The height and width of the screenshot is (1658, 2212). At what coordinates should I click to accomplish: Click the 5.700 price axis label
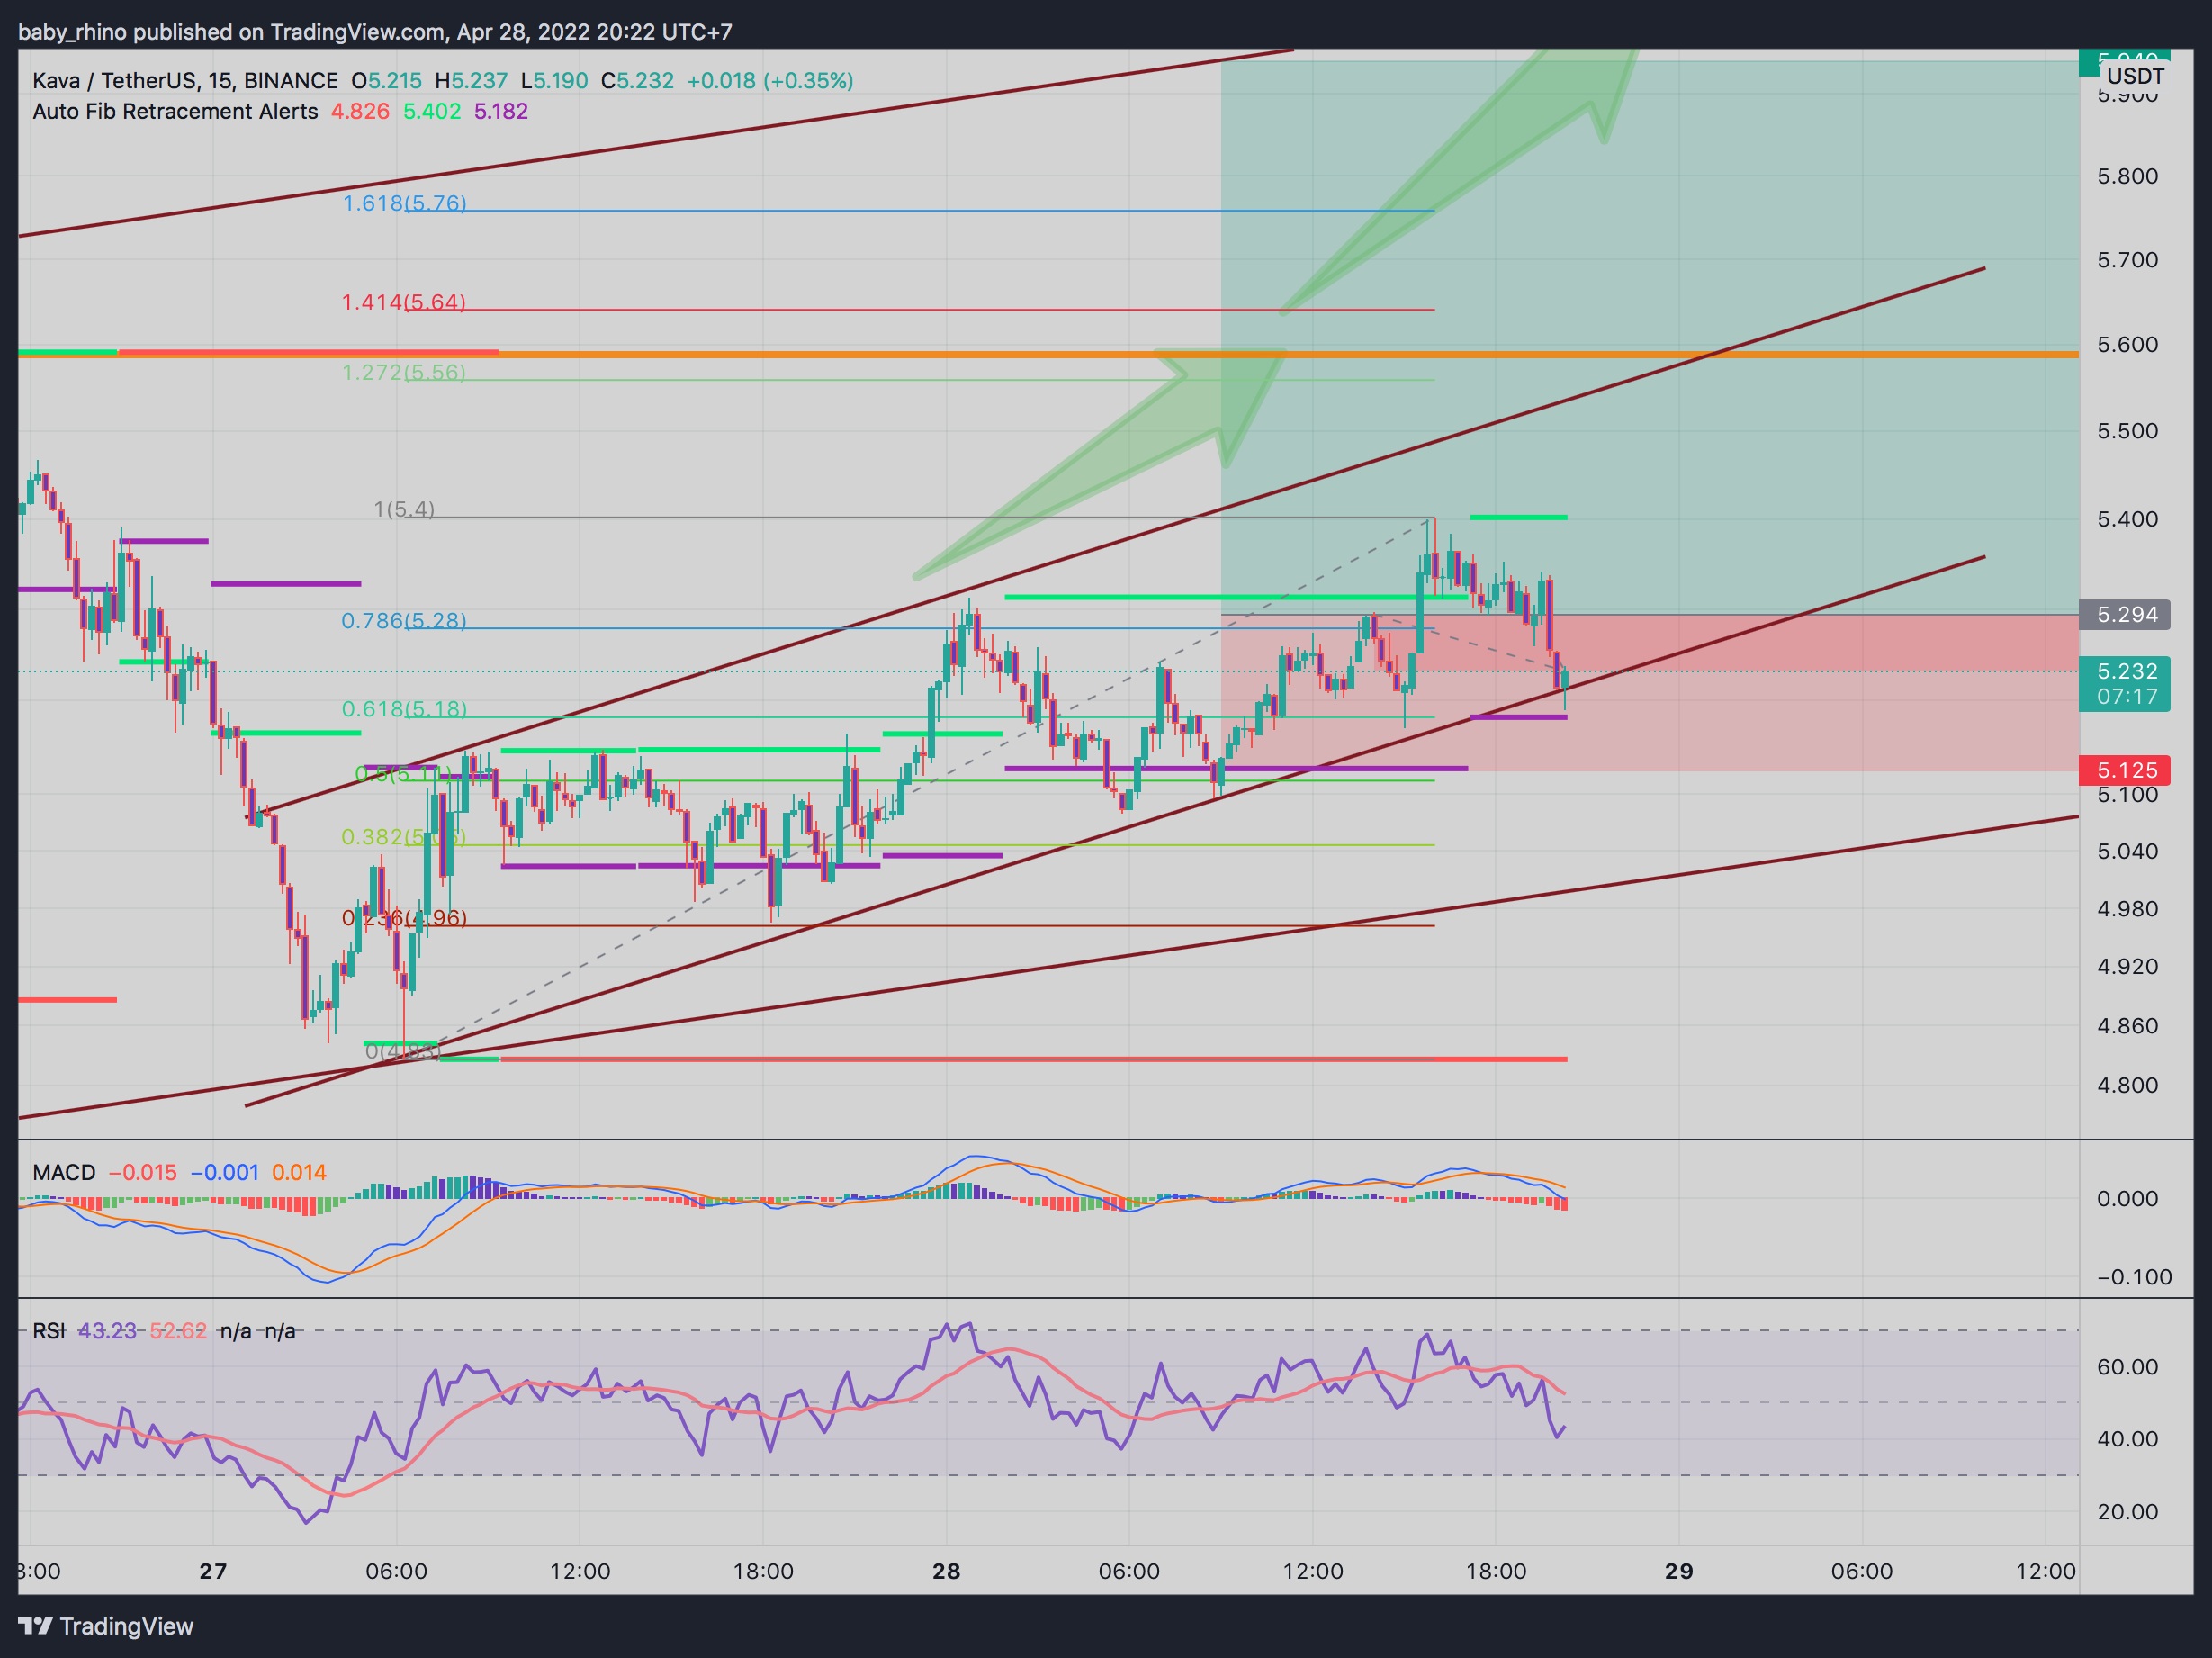click(x=2128, y=260)
